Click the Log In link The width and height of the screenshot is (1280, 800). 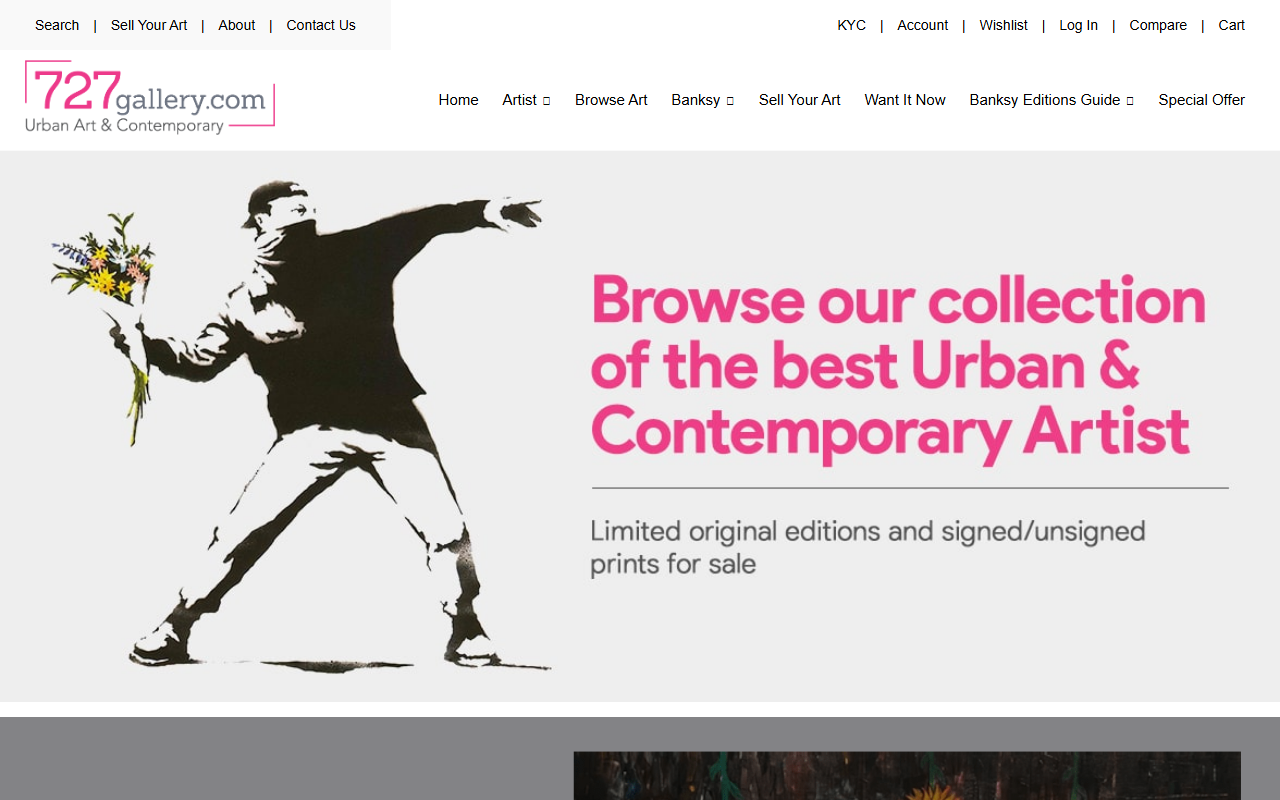(x=1078, y=25)
